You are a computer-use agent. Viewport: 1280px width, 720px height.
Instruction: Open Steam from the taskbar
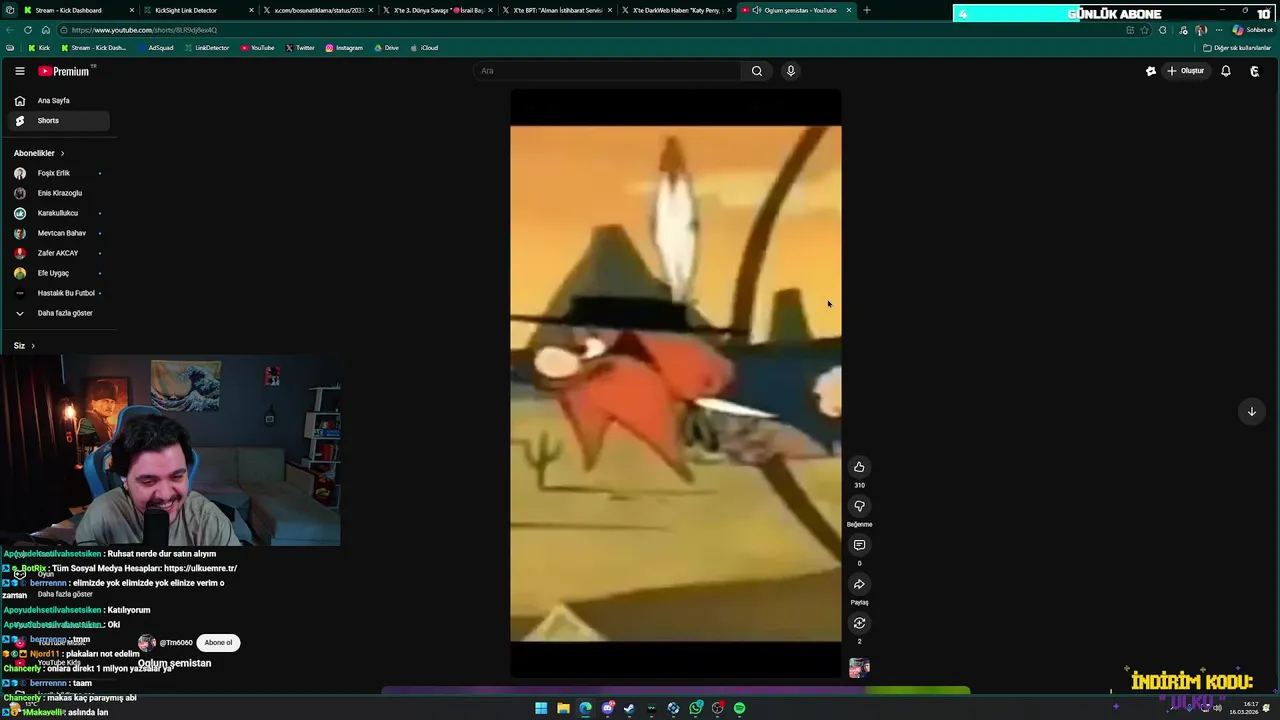click(629, 708)
